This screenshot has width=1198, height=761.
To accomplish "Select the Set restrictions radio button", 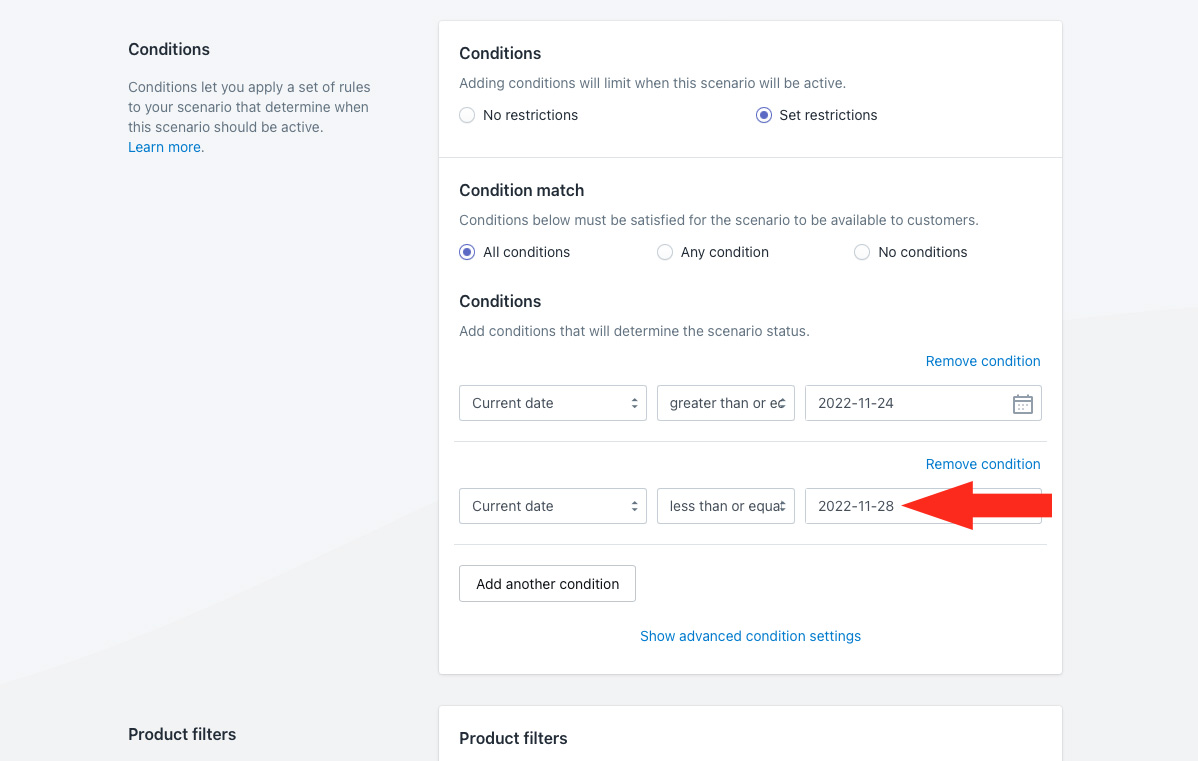I will [x=764, y=115].
